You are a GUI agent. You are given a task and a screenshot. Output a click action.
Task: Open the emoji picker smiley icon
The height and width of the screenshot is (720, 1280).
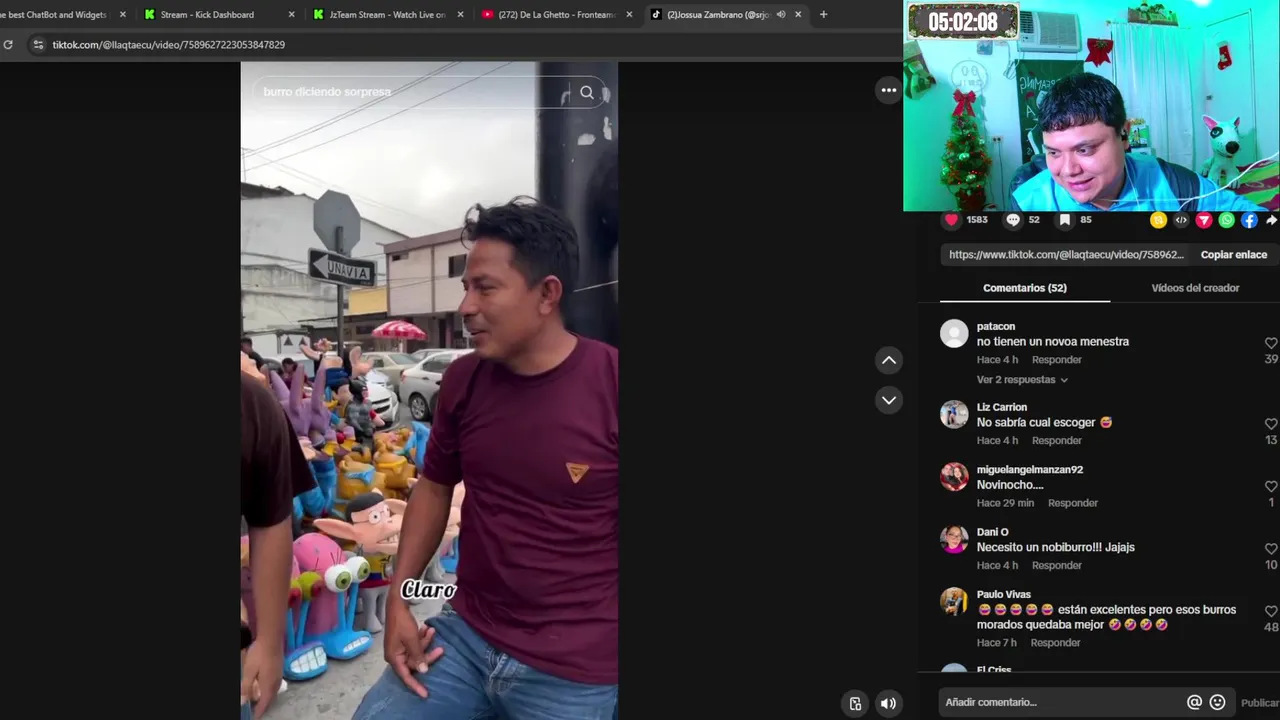(x=1217, y=702)
